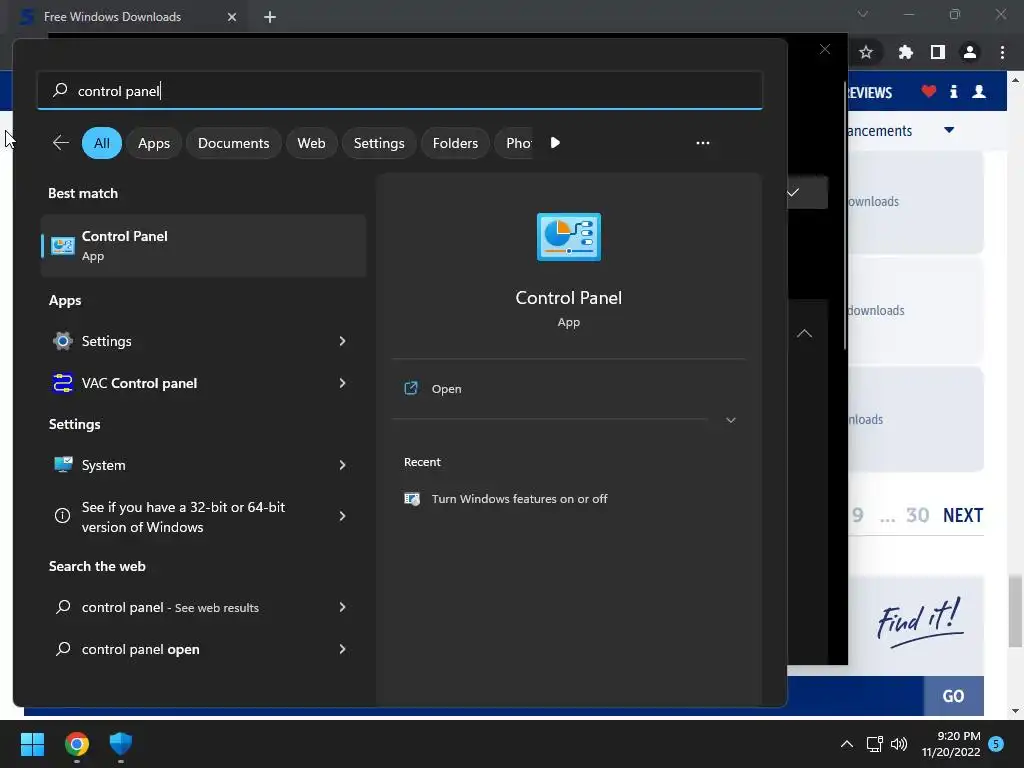Show more filter tabs with play arrow

click(x=555, y=143)
